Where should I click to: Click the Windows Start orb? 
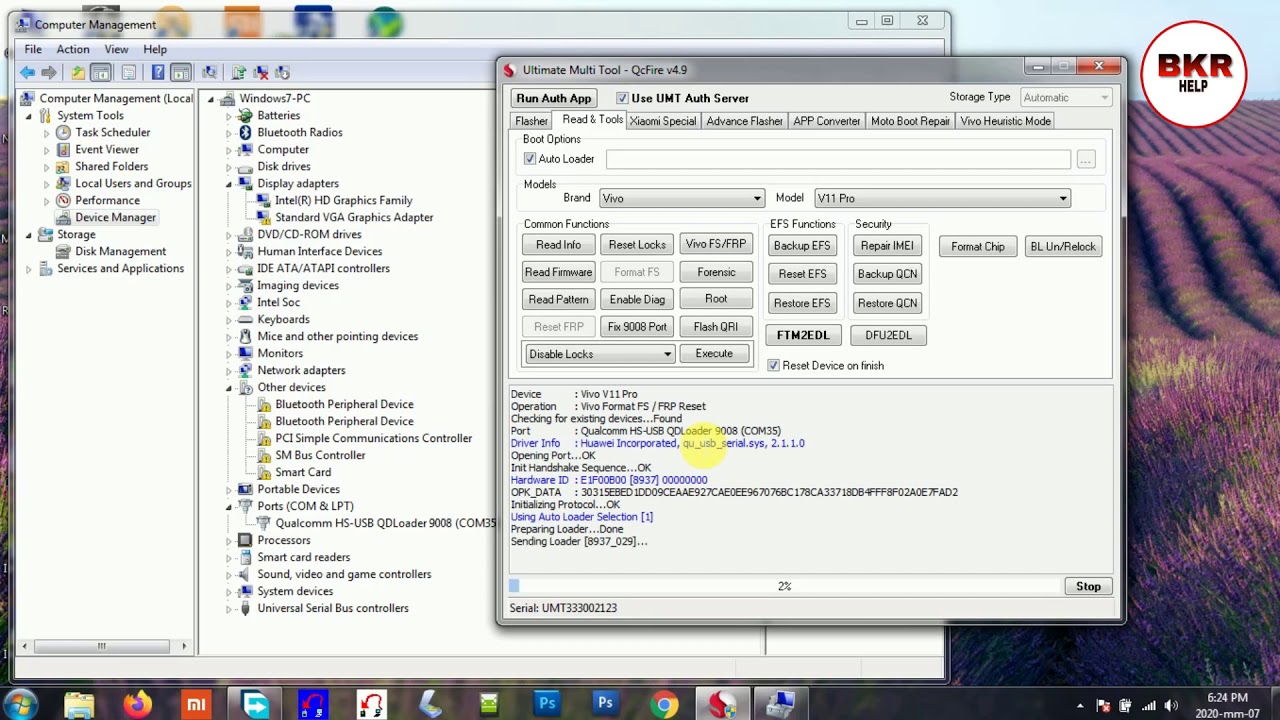(x=21, y=704)
